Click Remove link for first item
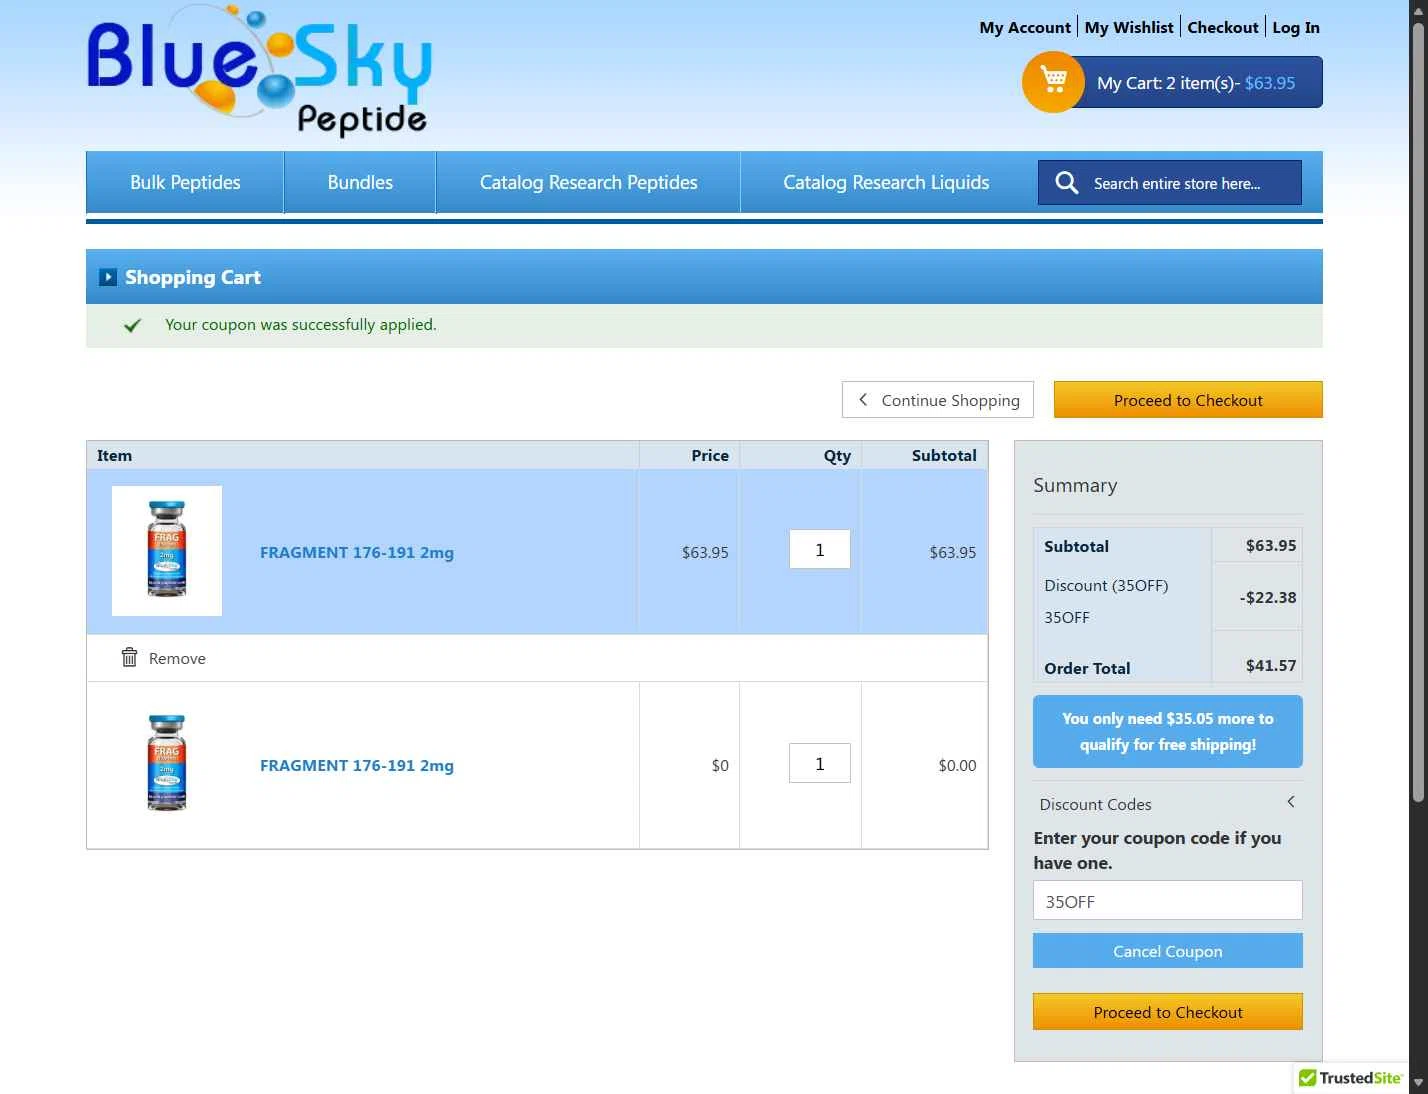The width and height of the screenshot is (1428, 1094). coord(177,658)
